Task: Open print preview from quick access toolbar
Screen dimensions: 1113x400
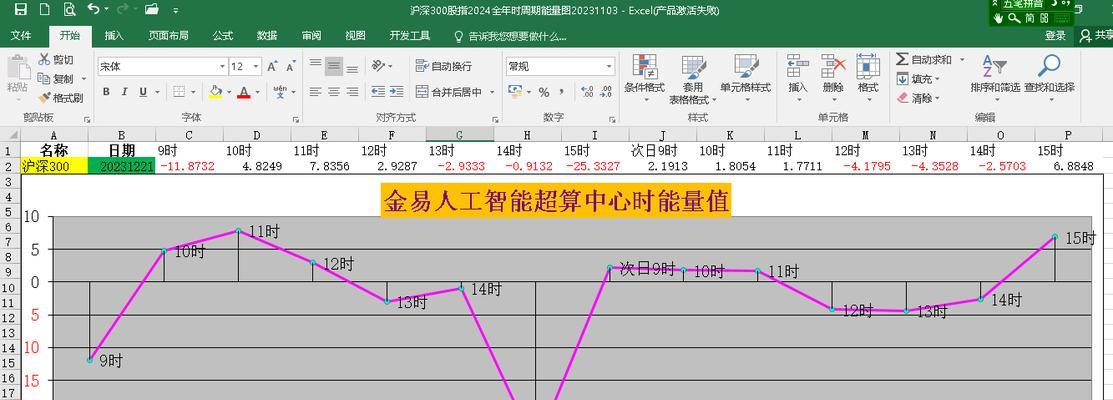Action: (x=69, y=9)
